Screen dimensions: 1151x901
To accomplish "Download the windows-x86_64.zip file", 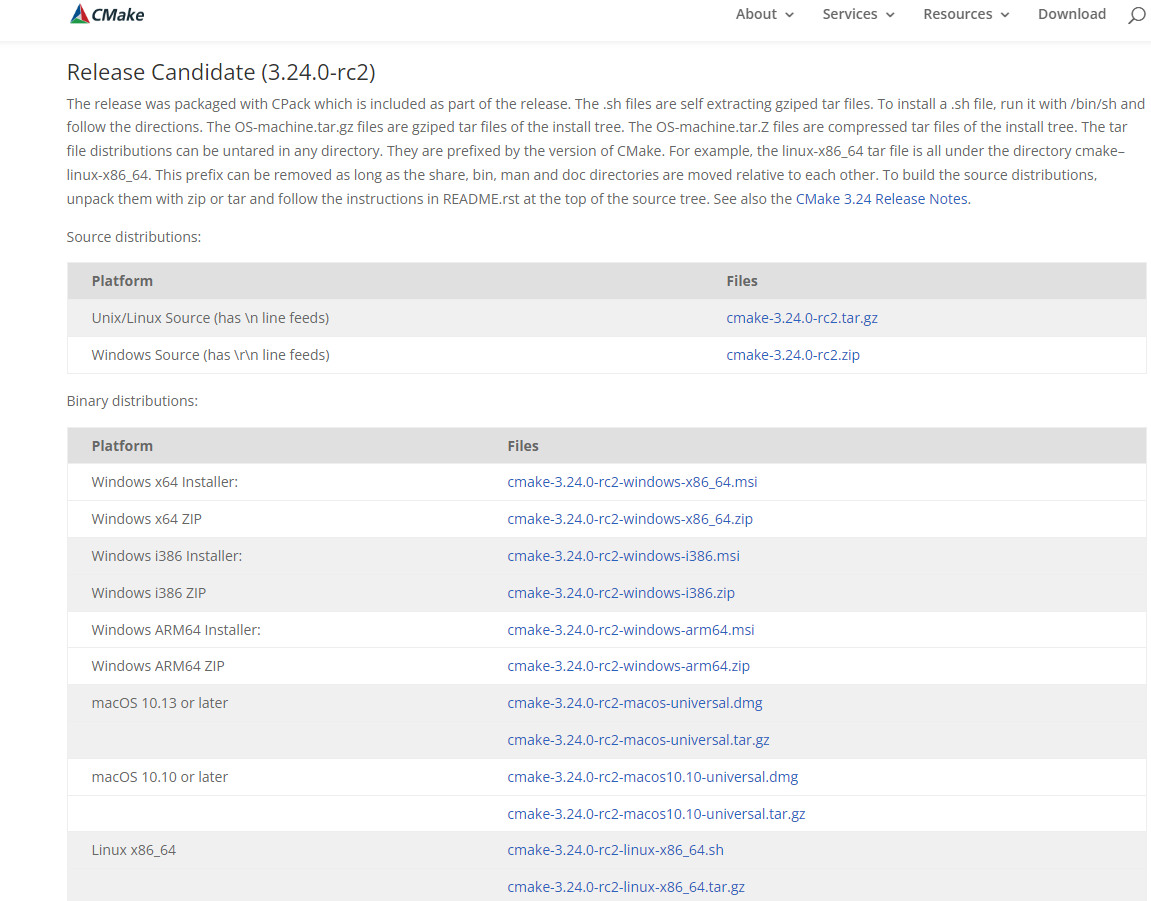I will click(630, 518).
